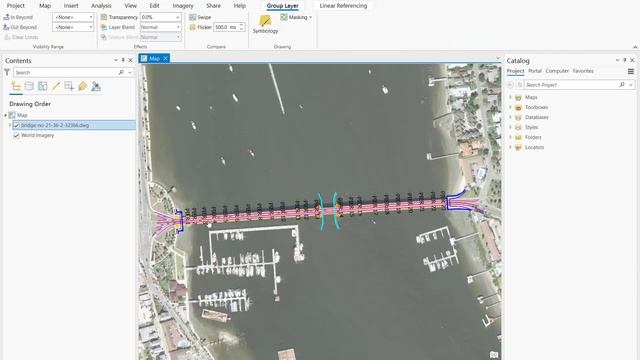640x360 pixels.
Task: Open the Symbology pane button
Action: (x=265, y=24)
